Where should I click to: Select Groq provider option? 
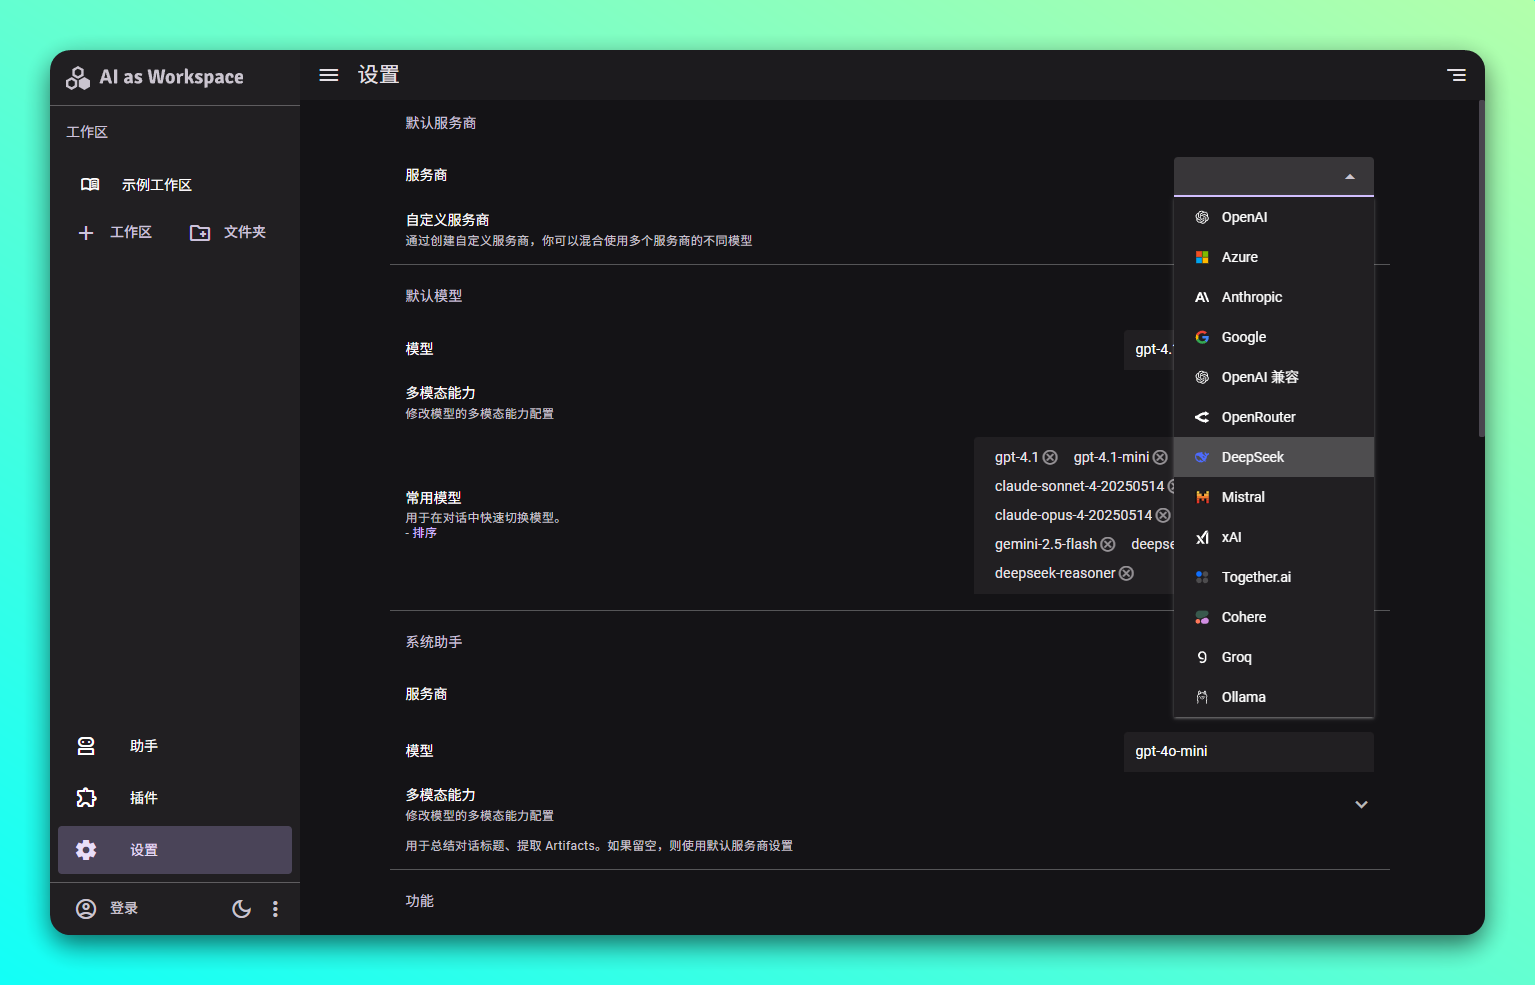coord(1274,657)
